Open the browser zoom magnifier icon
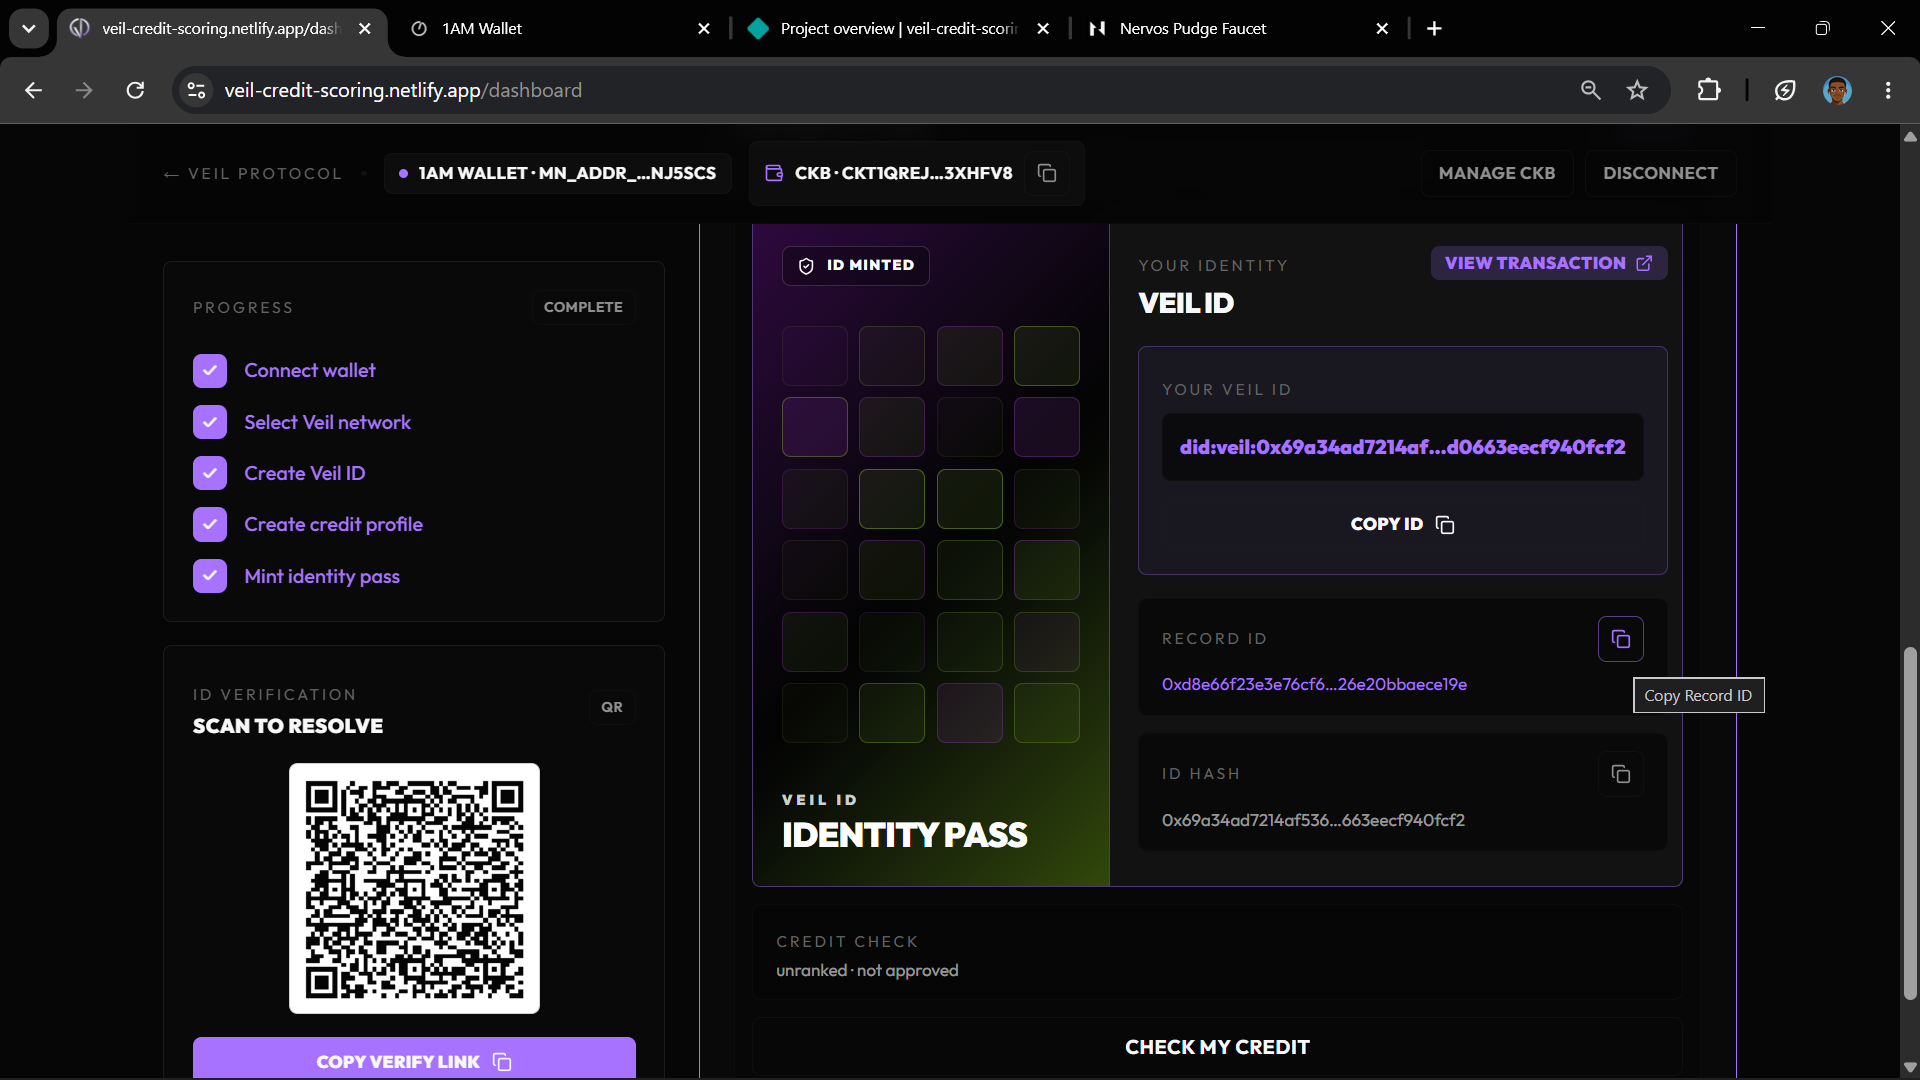The height and width of the screenshot is (1080, 1920). 1590,90
